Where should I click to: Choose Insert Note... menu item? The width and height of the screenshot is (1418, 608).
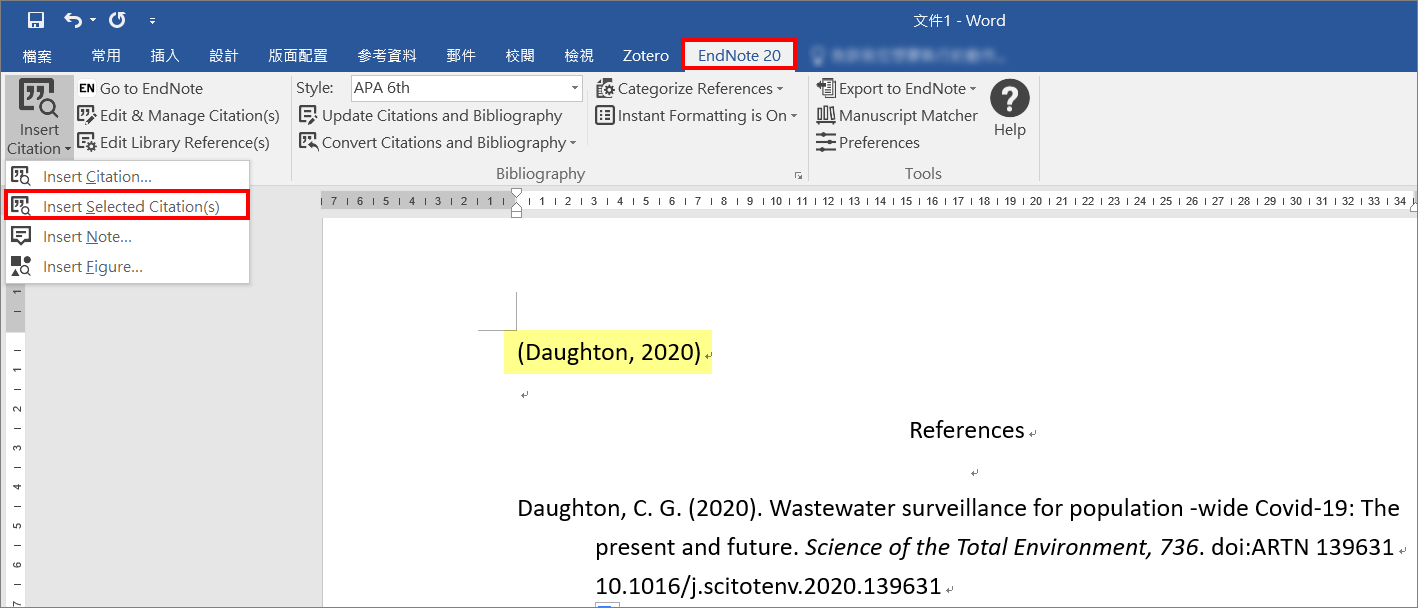pos(127,236)
